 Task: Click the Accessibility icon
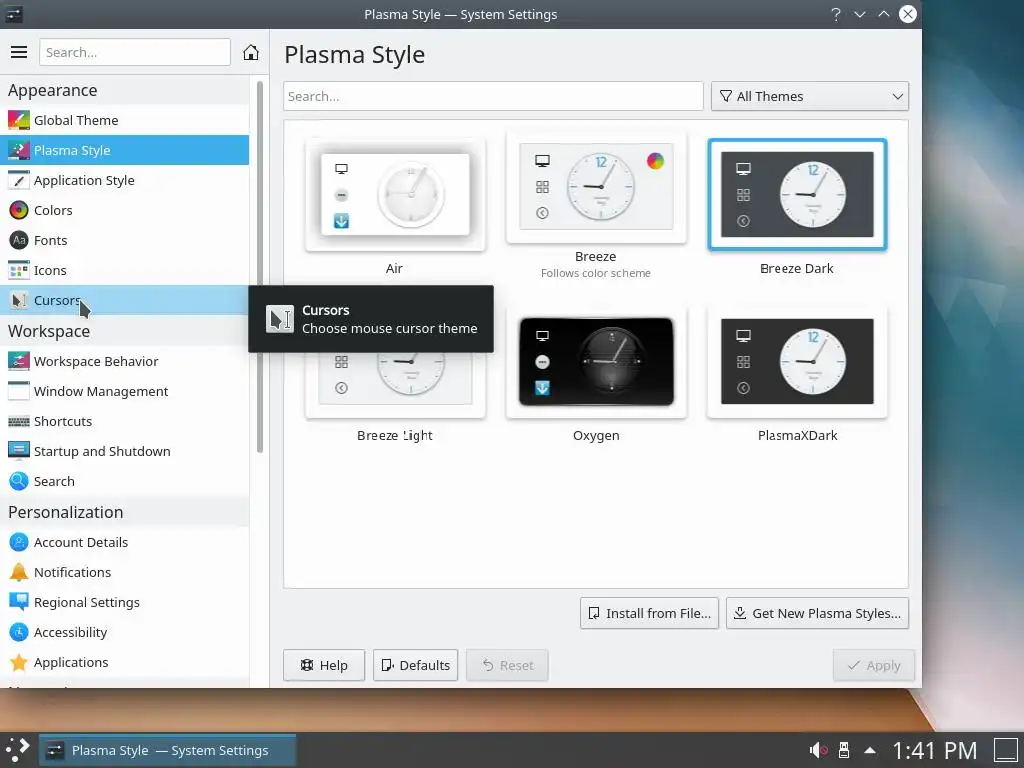click(19, 632)
